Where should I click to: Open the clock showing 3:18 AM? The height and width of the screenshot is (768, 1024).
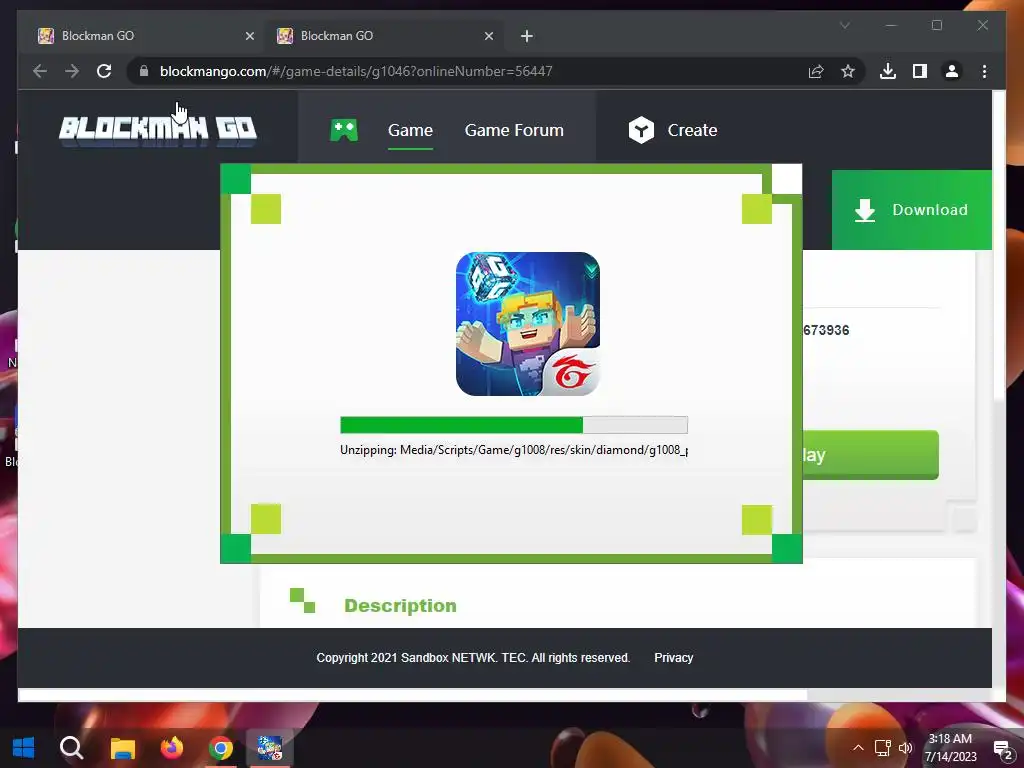[x=950, y=748]
